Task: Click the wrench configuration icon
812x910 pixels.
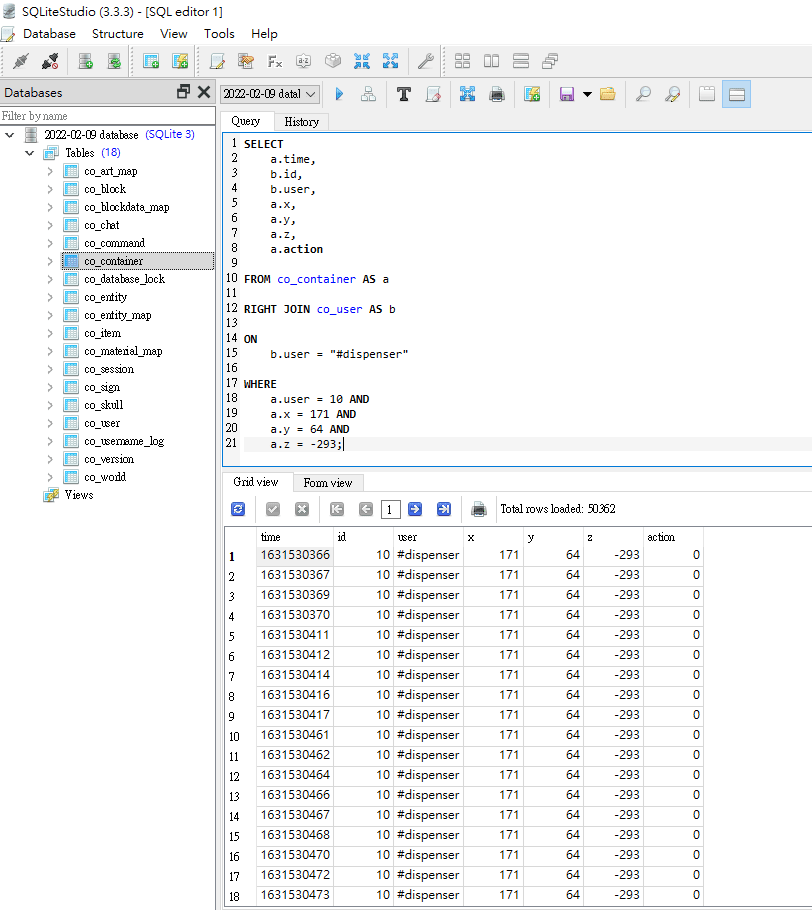Action: [x=425, y=61]
